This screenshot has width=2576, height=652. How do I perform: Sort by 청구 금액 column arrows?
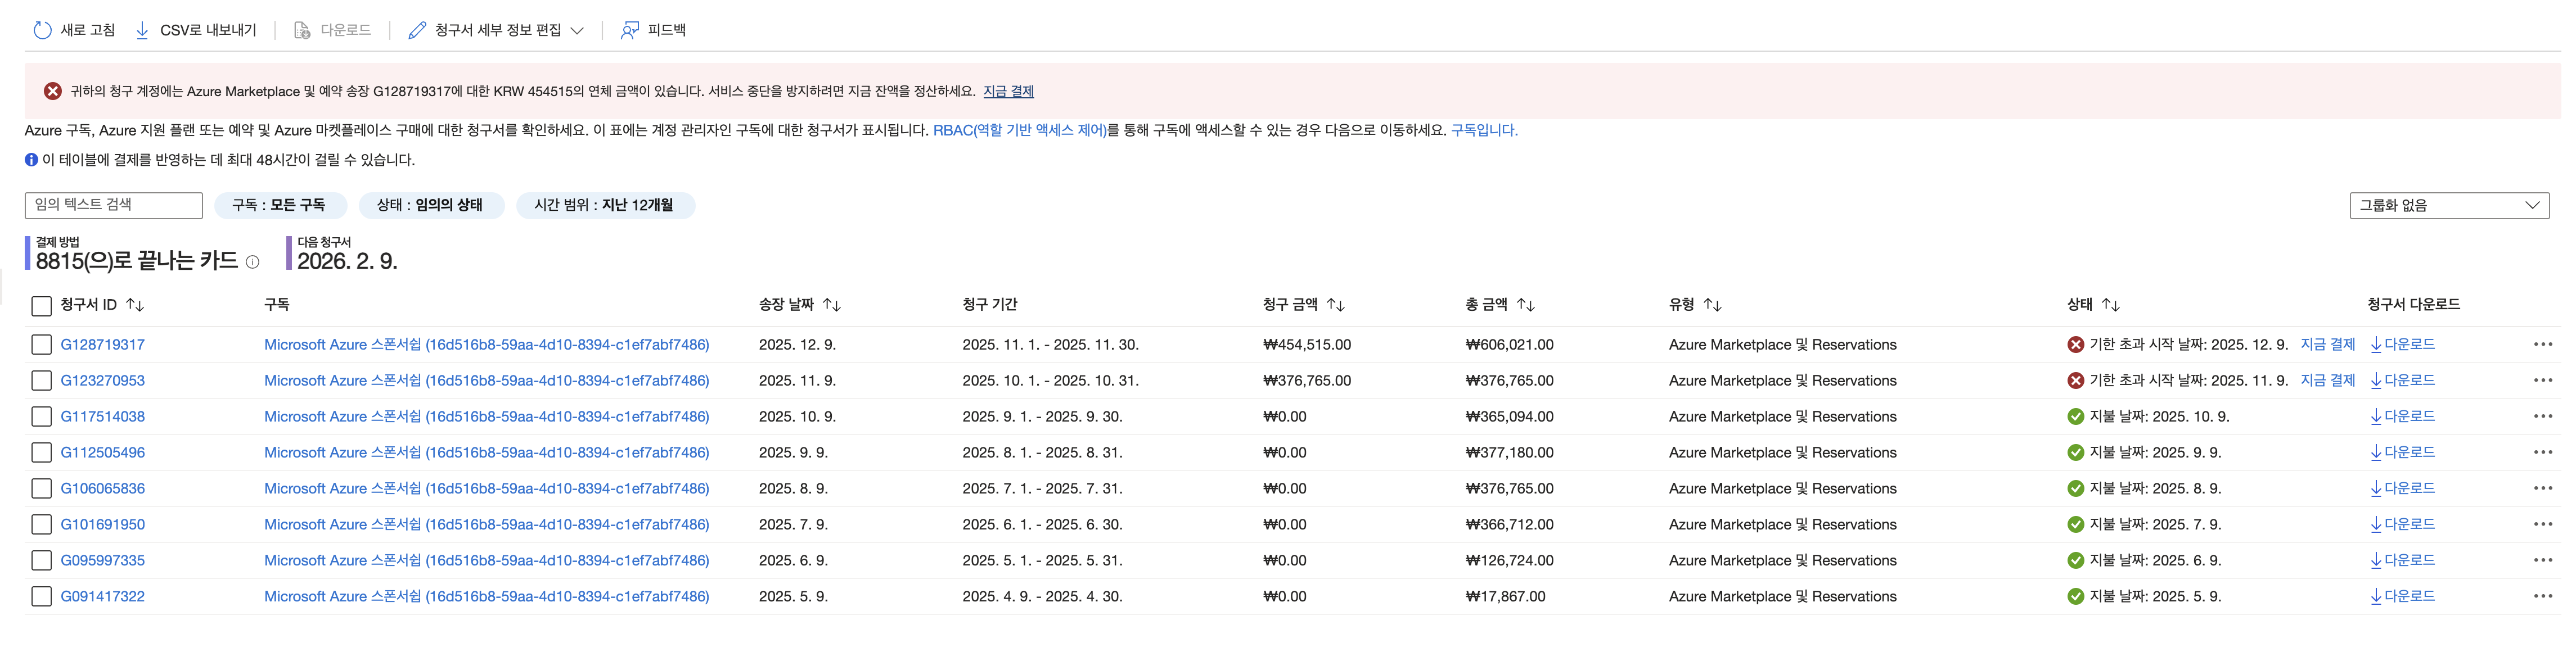(1336, 305)
